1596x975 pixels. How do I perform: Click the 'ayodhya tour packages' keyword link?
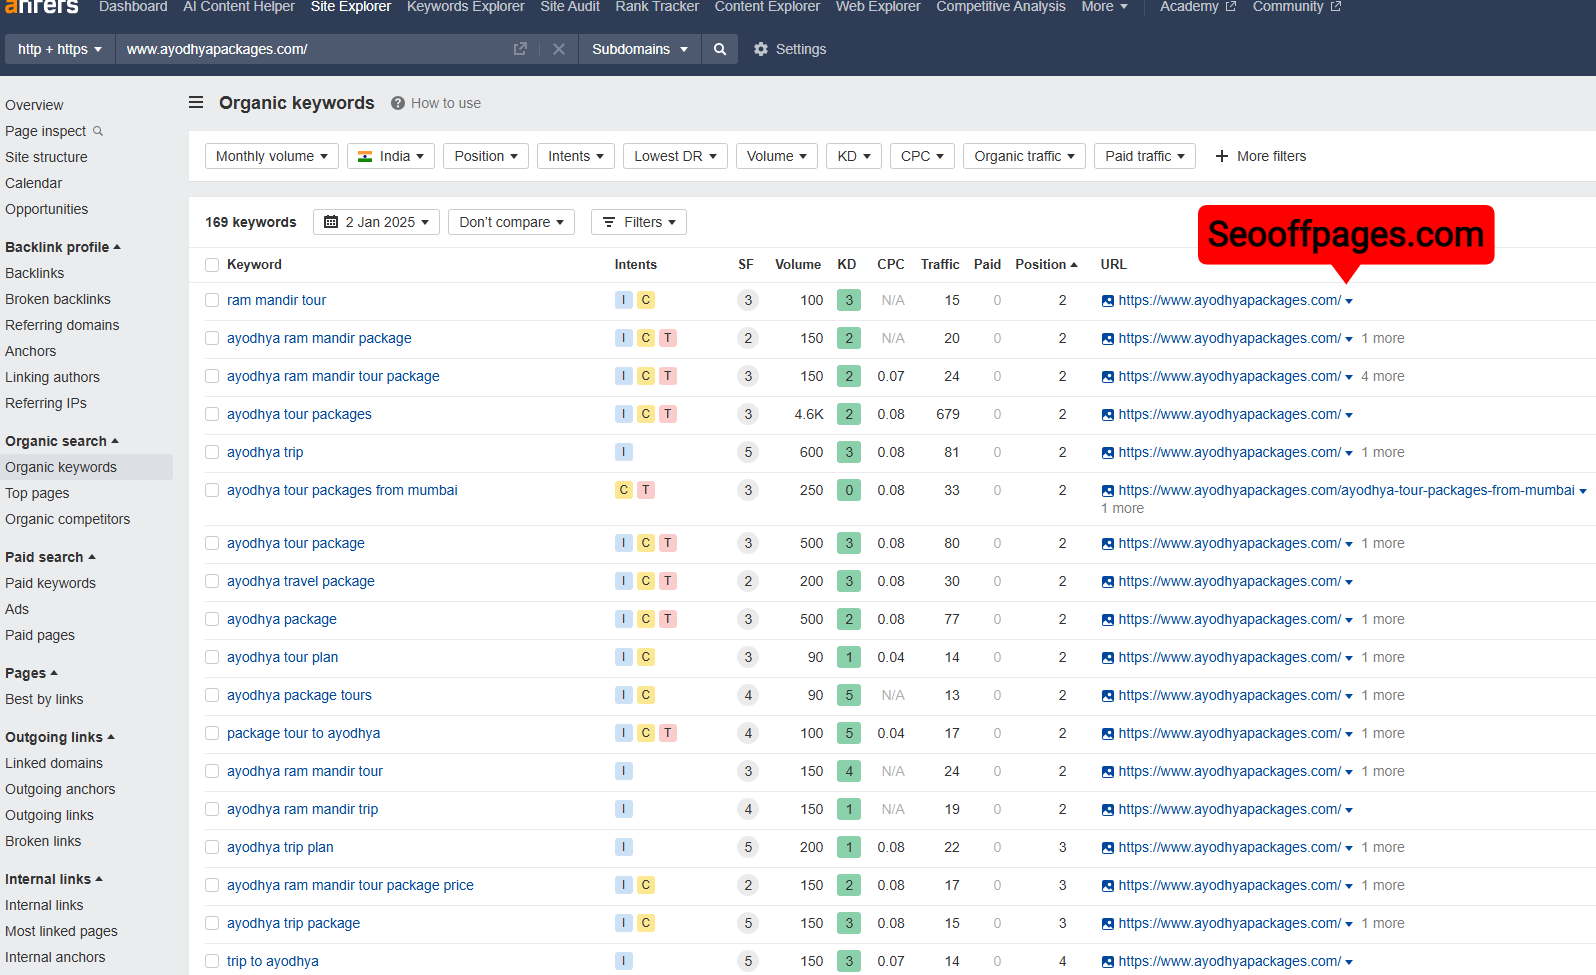pos(299,414)
